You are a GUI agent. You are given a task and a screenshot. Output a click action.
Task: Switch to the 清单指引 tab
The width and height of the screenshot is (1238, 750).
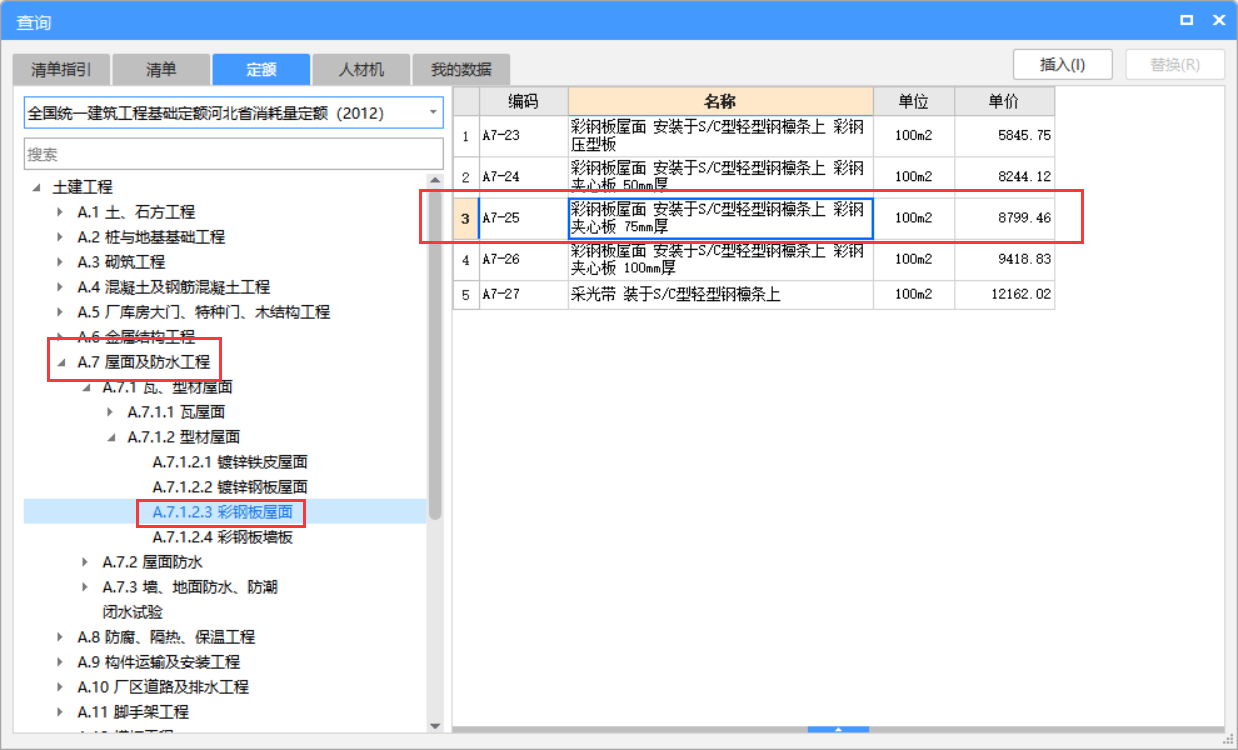pyautogui.click(x=61, y=69)
